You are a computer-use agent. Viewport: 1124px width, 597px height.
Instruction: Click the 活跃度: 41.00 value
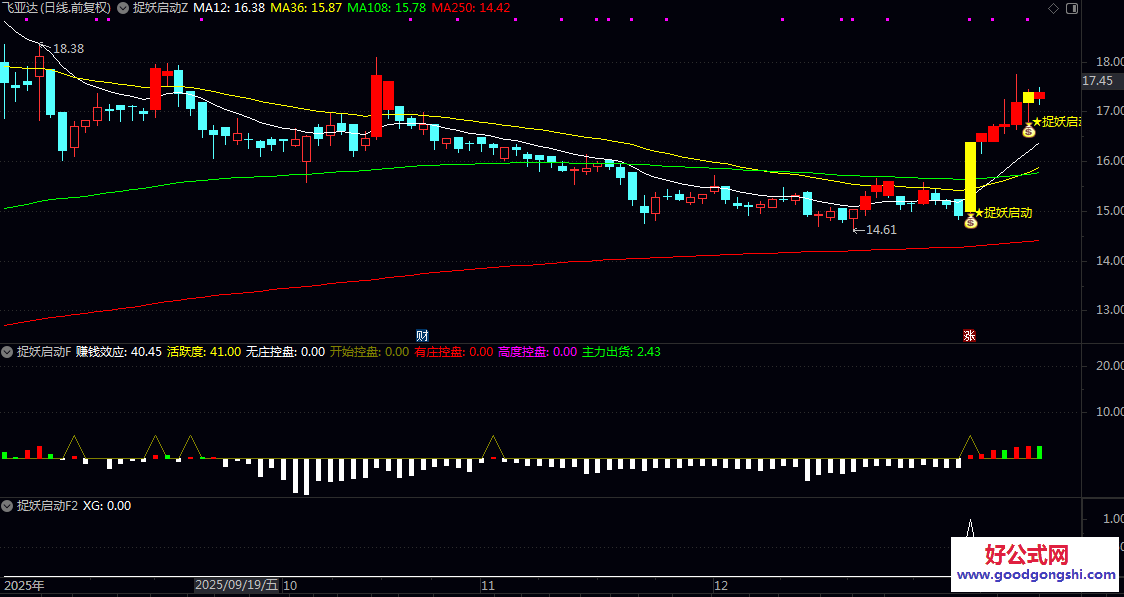pos(204,352)
